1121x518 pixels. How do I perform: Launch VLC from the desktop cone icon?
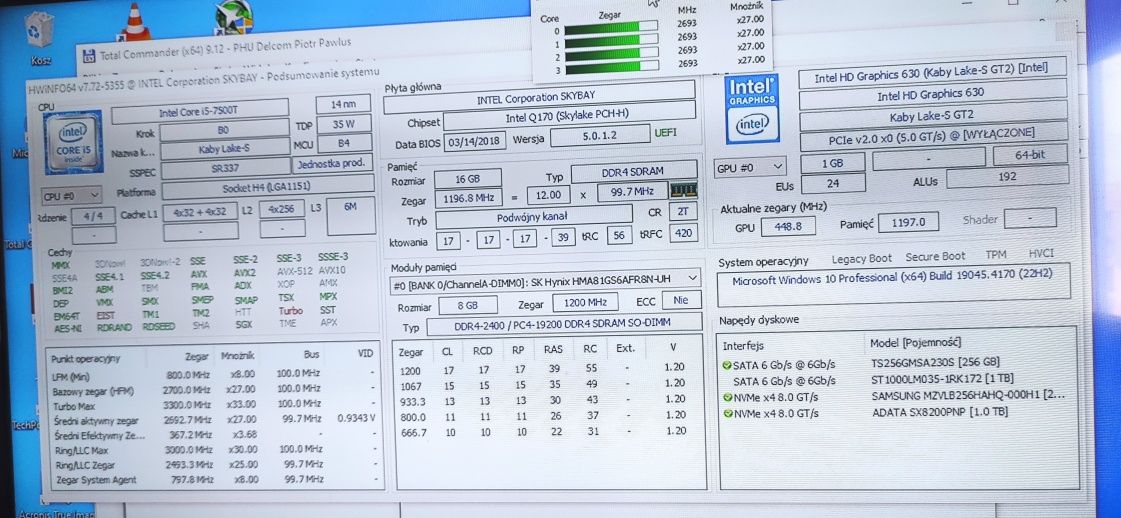[x=134, y=20]
